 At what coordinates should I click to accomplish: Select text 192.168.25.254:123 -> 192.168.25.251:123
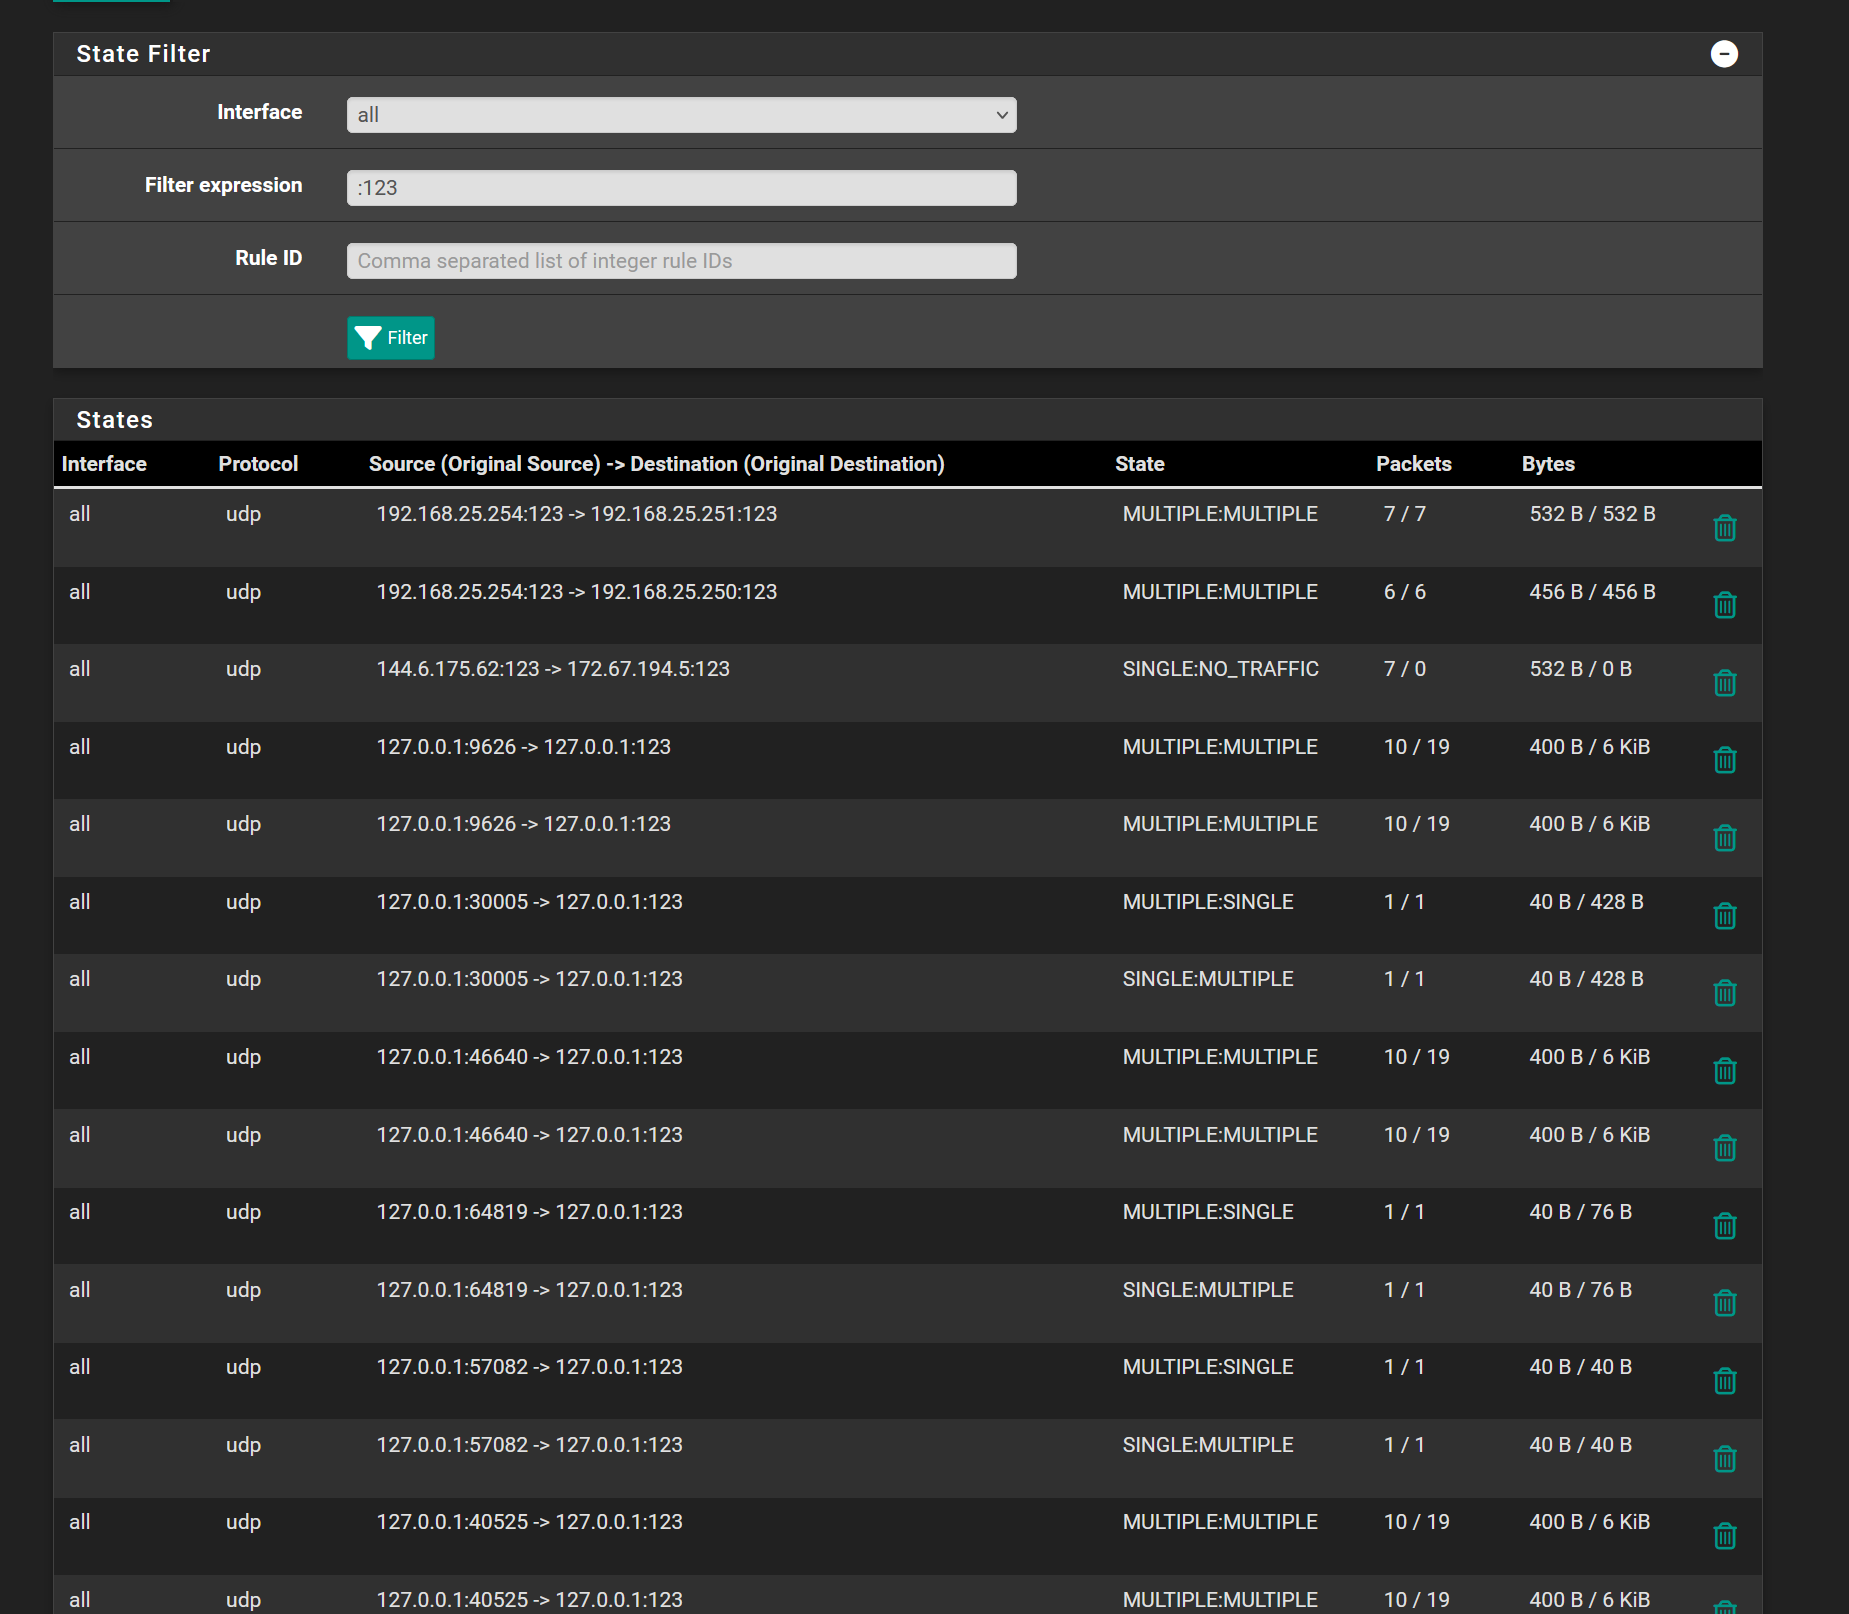click(577, 514)
